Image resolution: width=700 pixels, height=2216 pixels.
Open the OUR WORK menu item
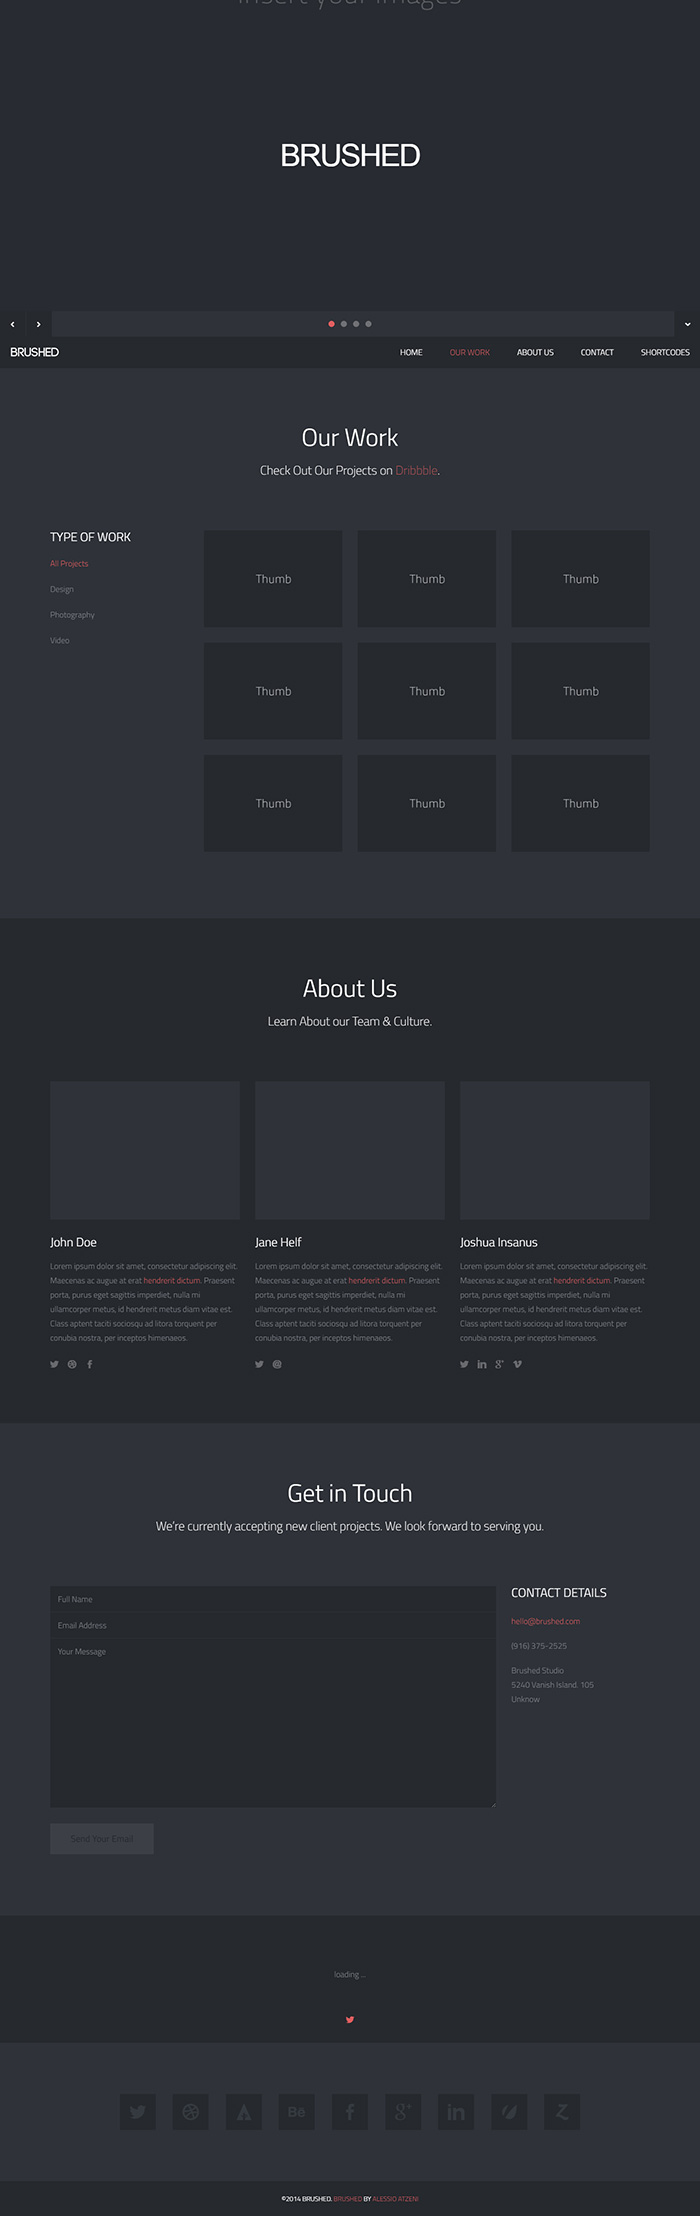coord(470,352)
